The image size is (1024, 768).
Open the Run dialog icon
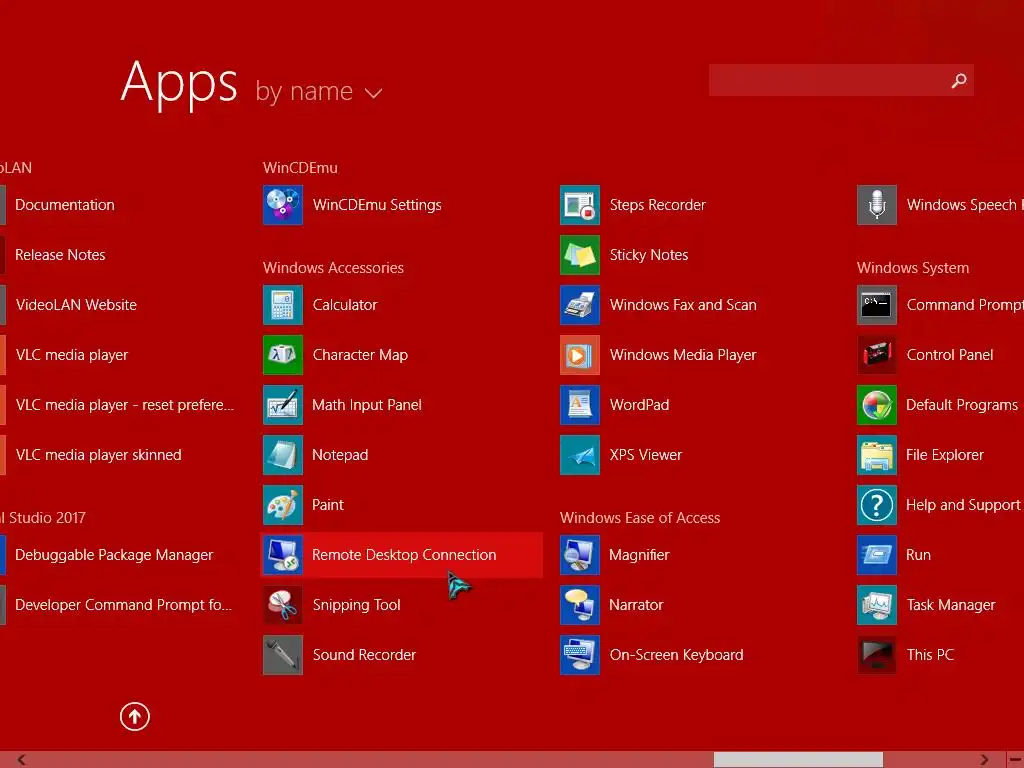click(877, 555)
